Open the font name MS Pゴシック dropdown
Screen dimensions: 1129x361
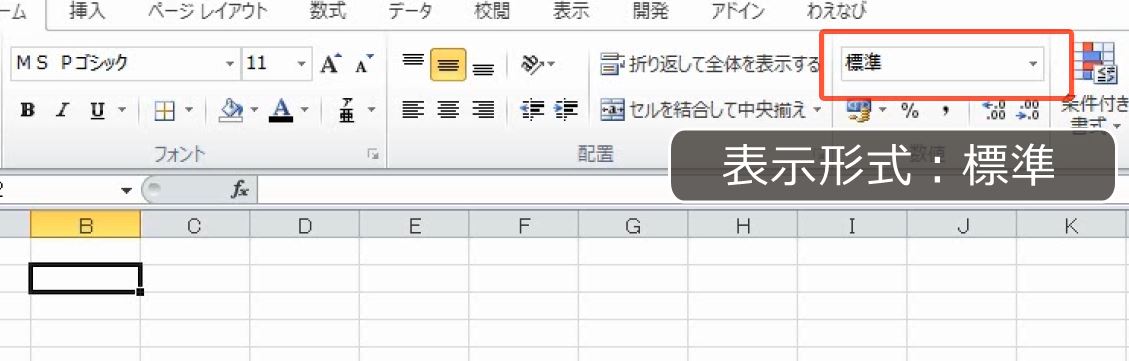tap(230, 63)
